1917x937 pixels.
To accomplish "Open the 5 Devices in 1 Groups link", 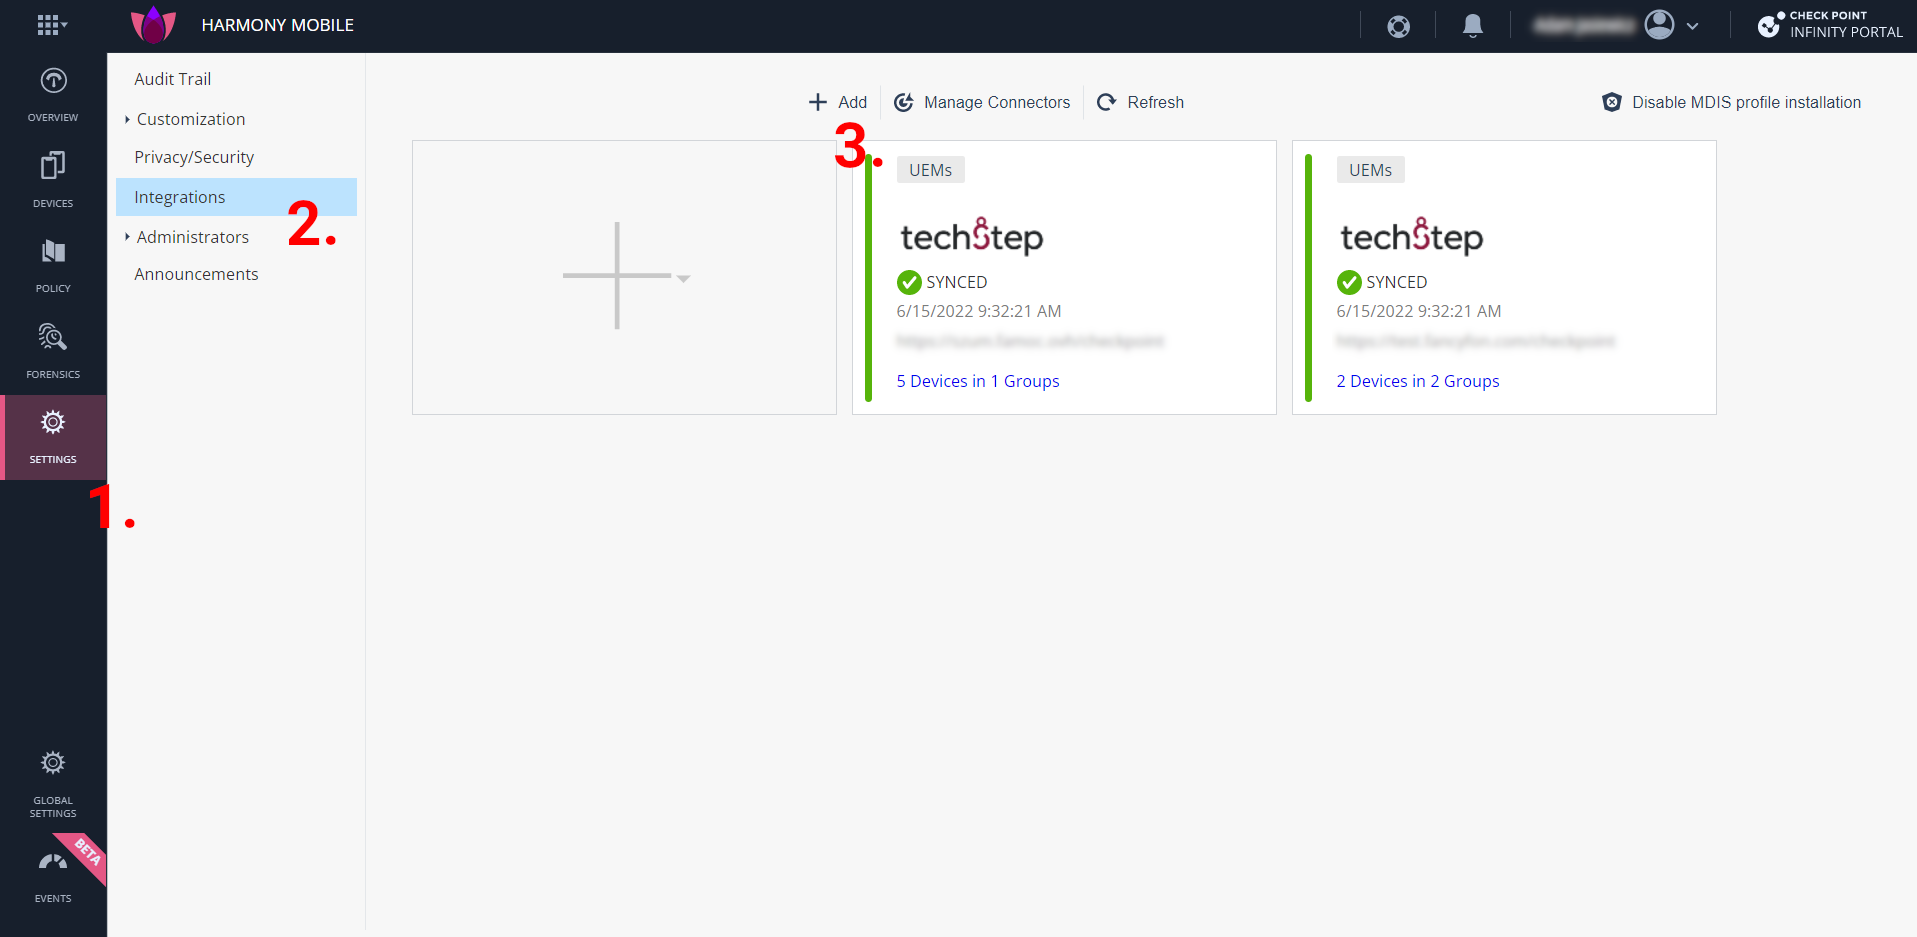I will click(977, 381).
